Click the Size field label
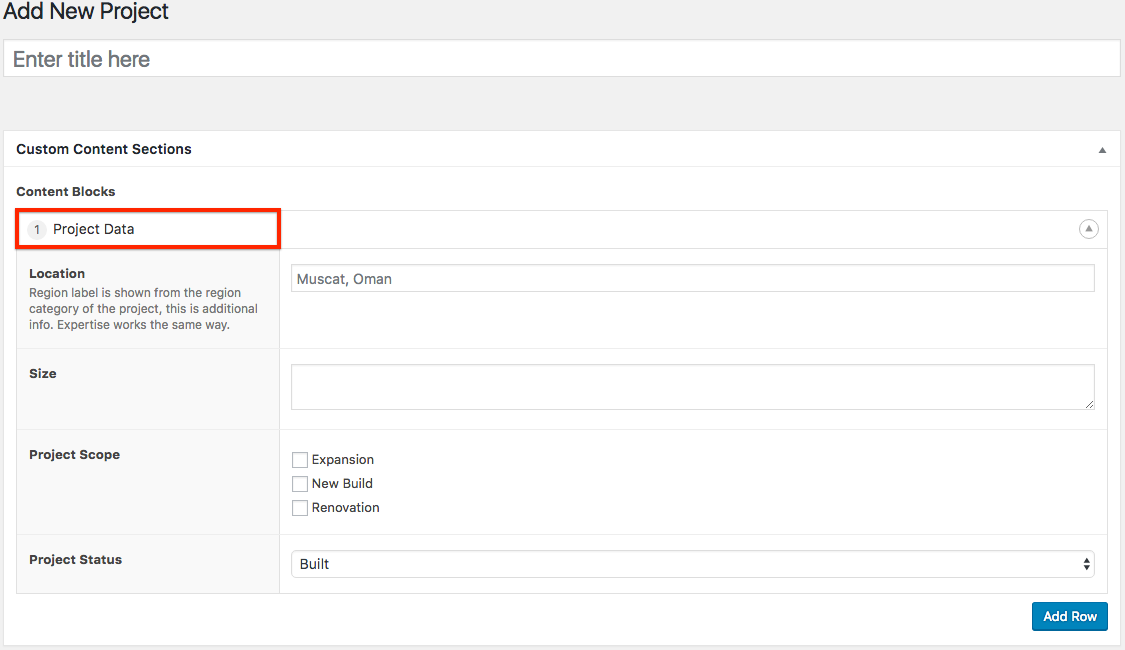This screenshot has height=650, width=1125. click(x=43, y=373)
